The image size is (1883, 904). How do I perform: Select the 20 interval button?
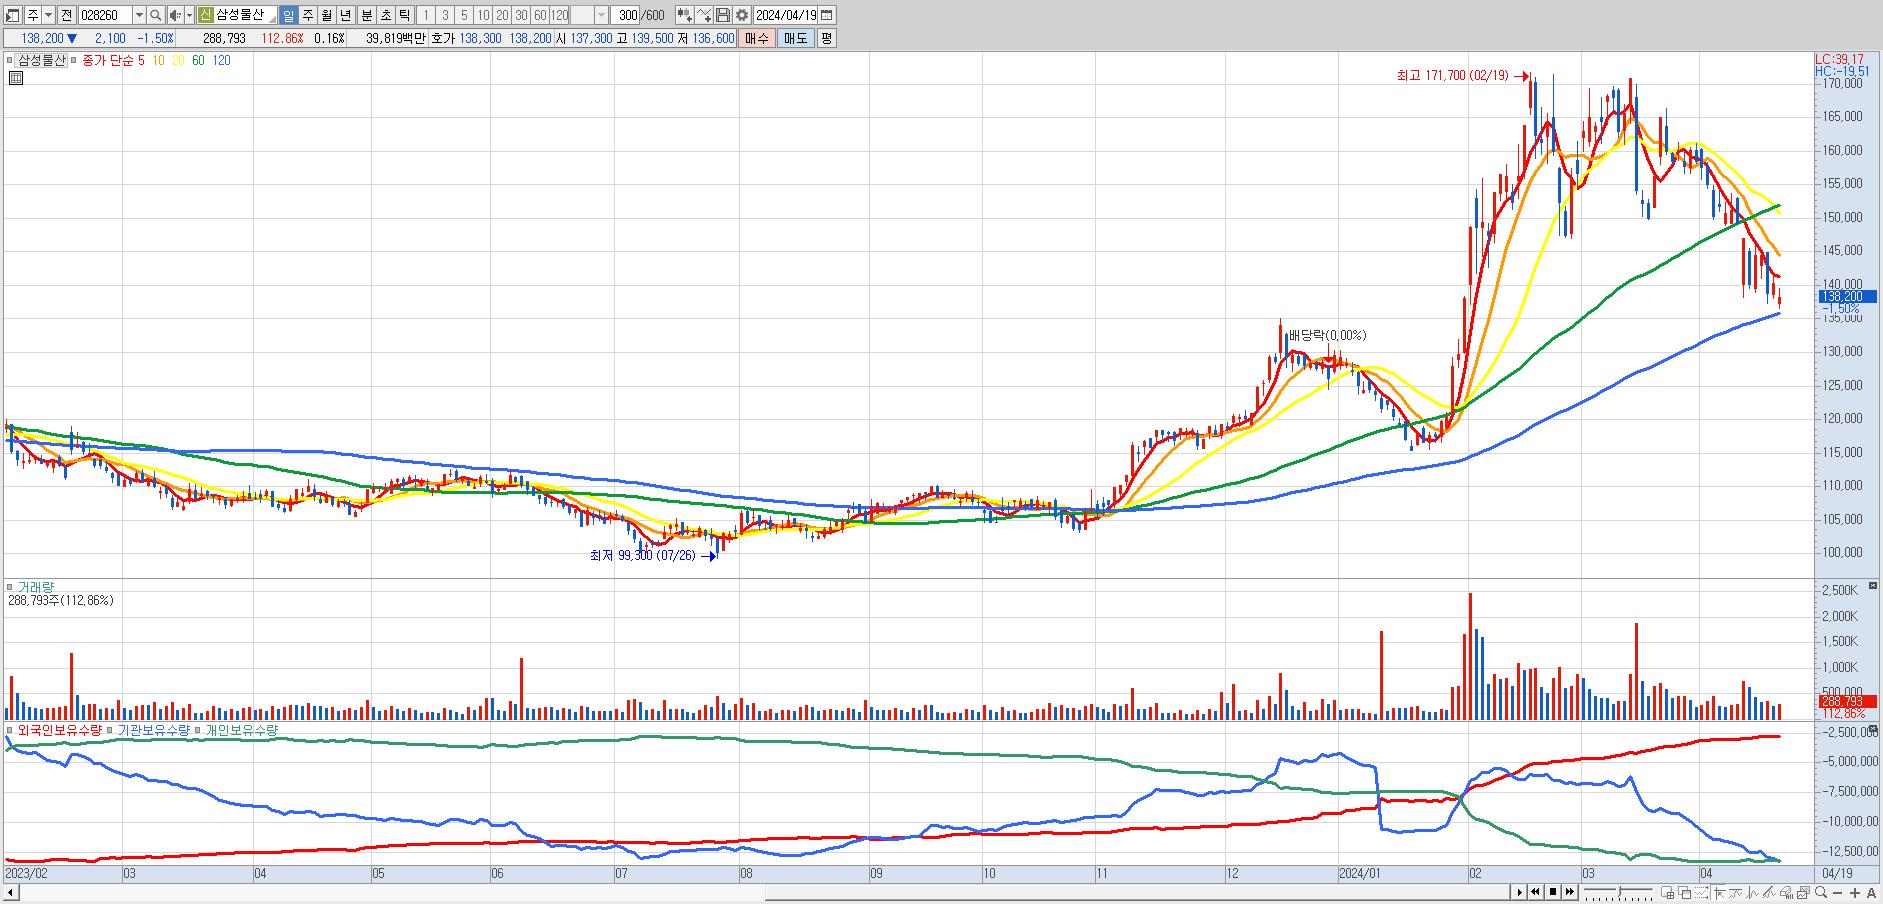(x=502, y=15)
